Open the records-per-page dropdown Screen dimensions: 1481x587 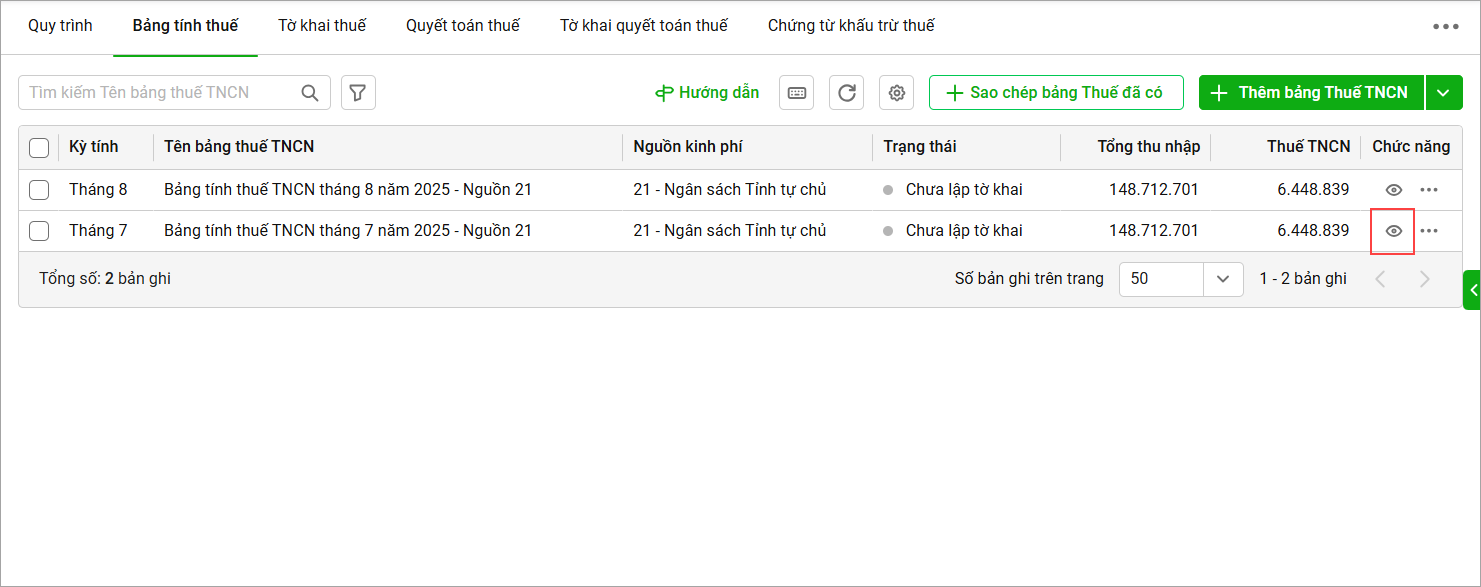tap(1222, 279)
